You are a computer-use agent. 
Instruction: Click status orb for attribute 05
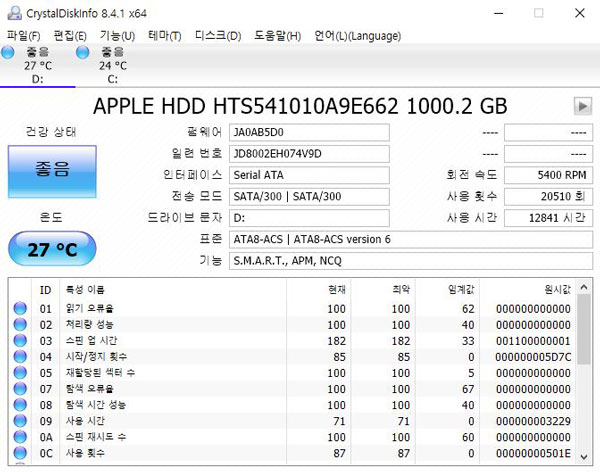pyautogui.click(x=20, y=373)
